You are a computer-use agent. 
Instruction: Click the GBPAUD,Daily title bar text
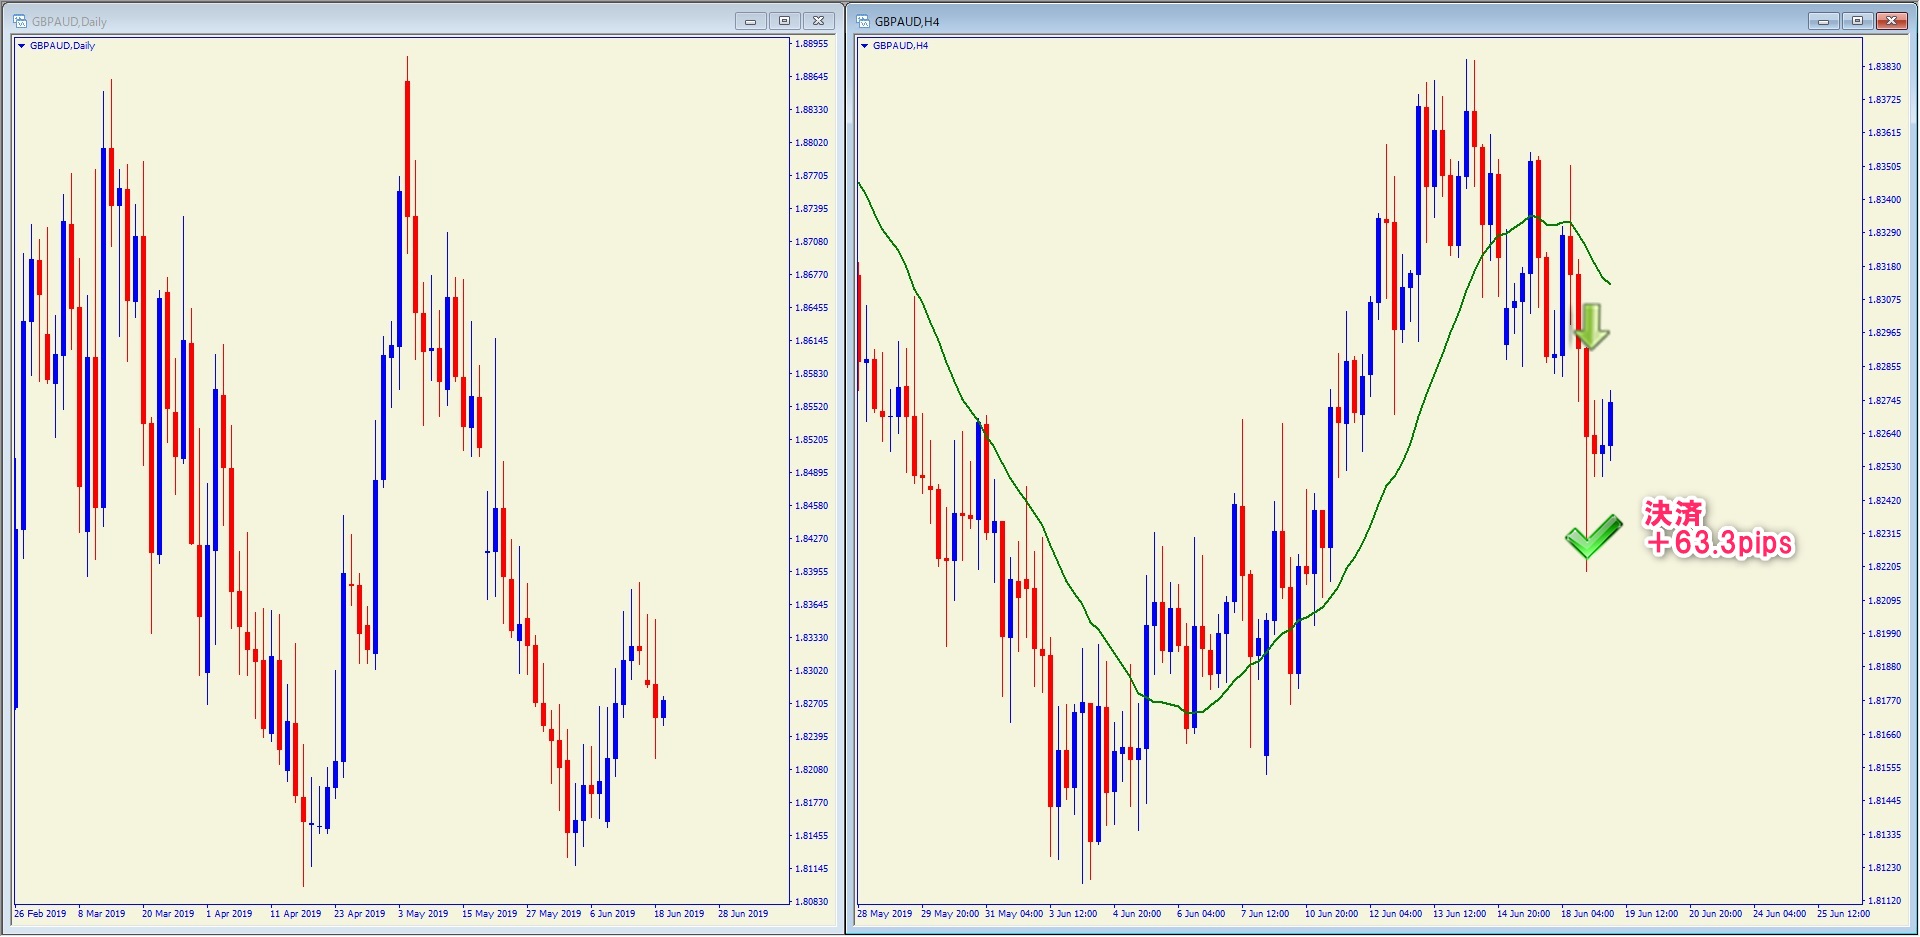point(69,21)
